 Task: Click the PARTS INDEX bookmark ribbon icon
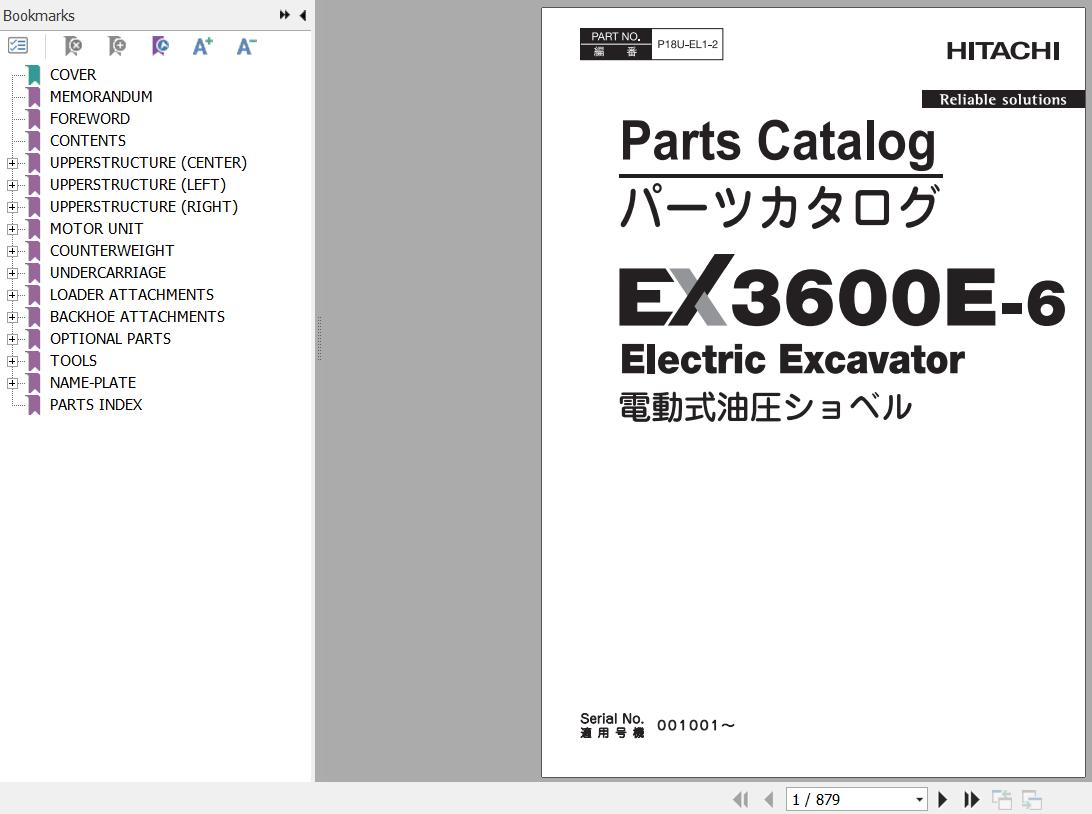pos(33,405)
